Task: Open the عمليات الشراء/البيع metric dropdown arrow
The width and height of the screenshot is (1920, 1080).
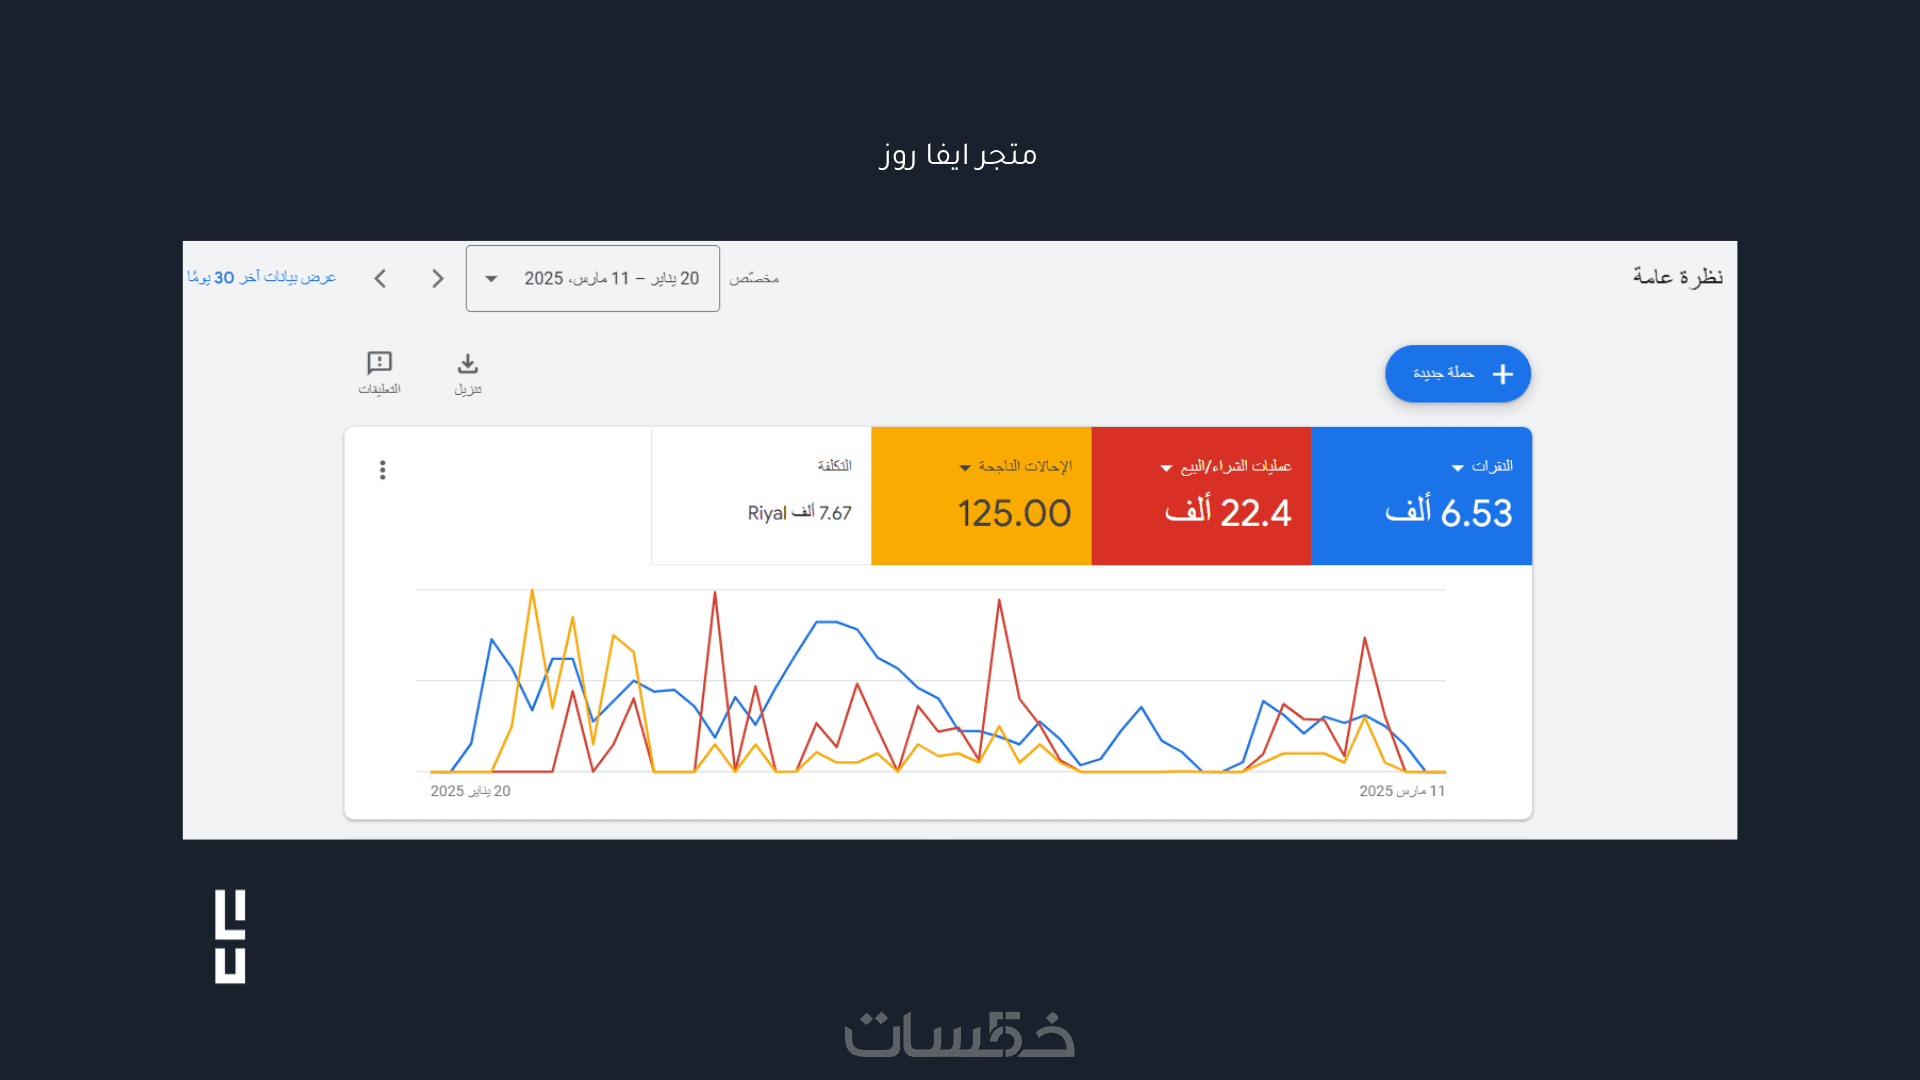Action: [1166, 468]
